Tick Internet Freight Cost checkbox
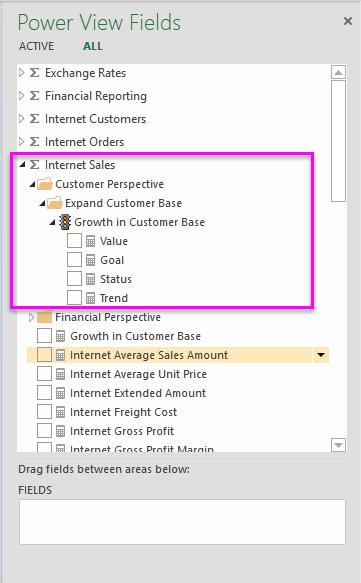 [x=44, y=412]
